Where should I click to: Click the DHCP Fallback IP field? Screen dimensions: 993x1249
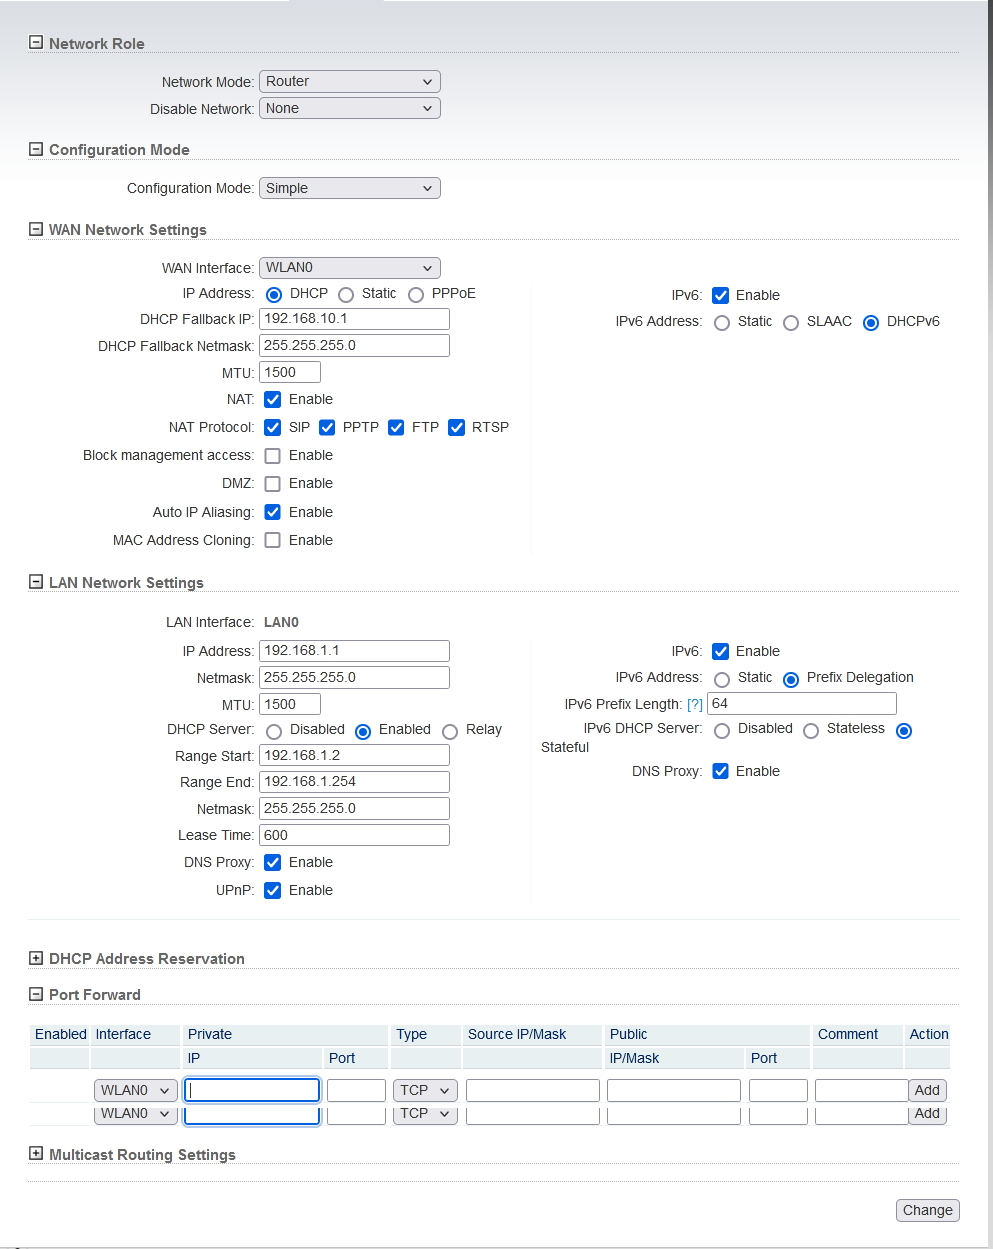point(354,319)
